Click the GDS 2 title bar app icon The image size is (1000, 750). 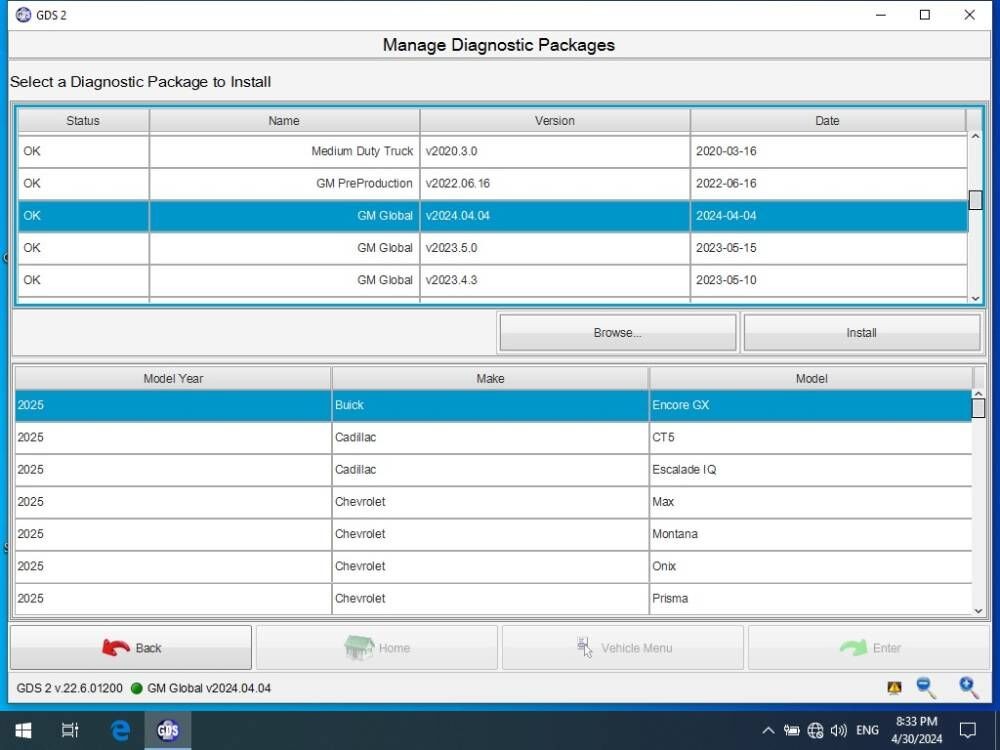point(23,15)
